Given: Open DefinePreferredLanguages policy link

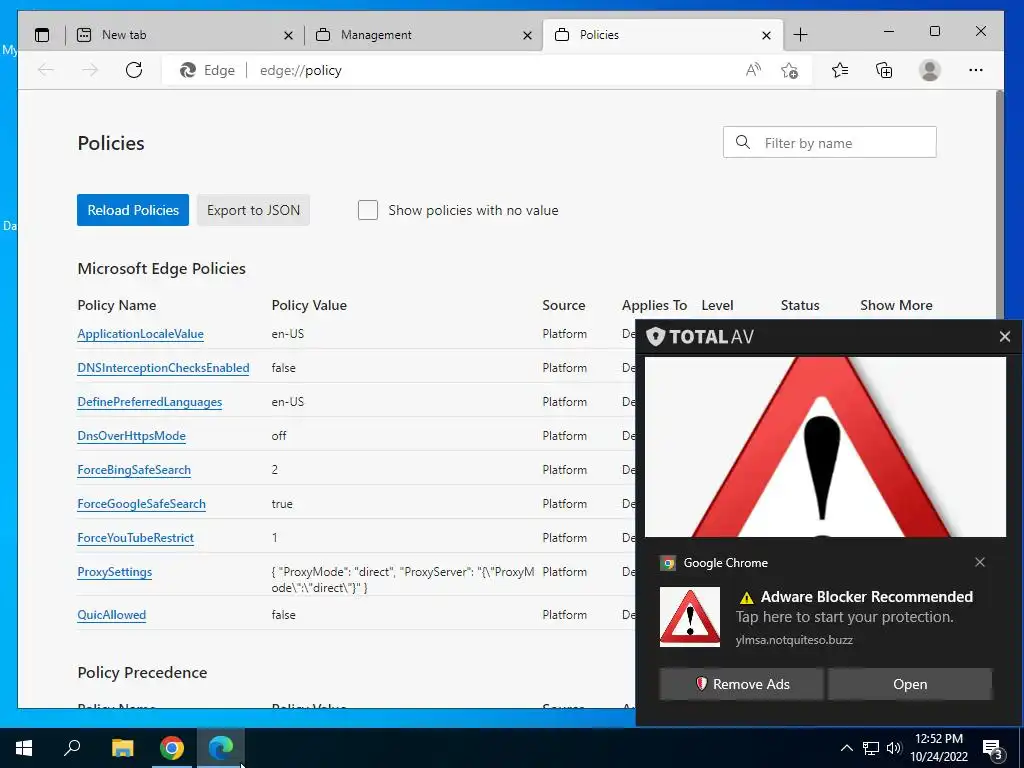Looking at the screenshot, I should click(150, 402).
